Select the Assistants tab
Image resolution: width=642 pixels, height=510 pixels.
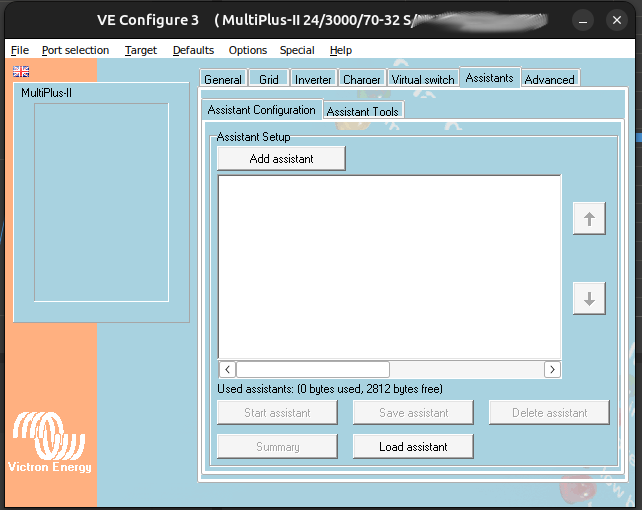coord(490,77)
